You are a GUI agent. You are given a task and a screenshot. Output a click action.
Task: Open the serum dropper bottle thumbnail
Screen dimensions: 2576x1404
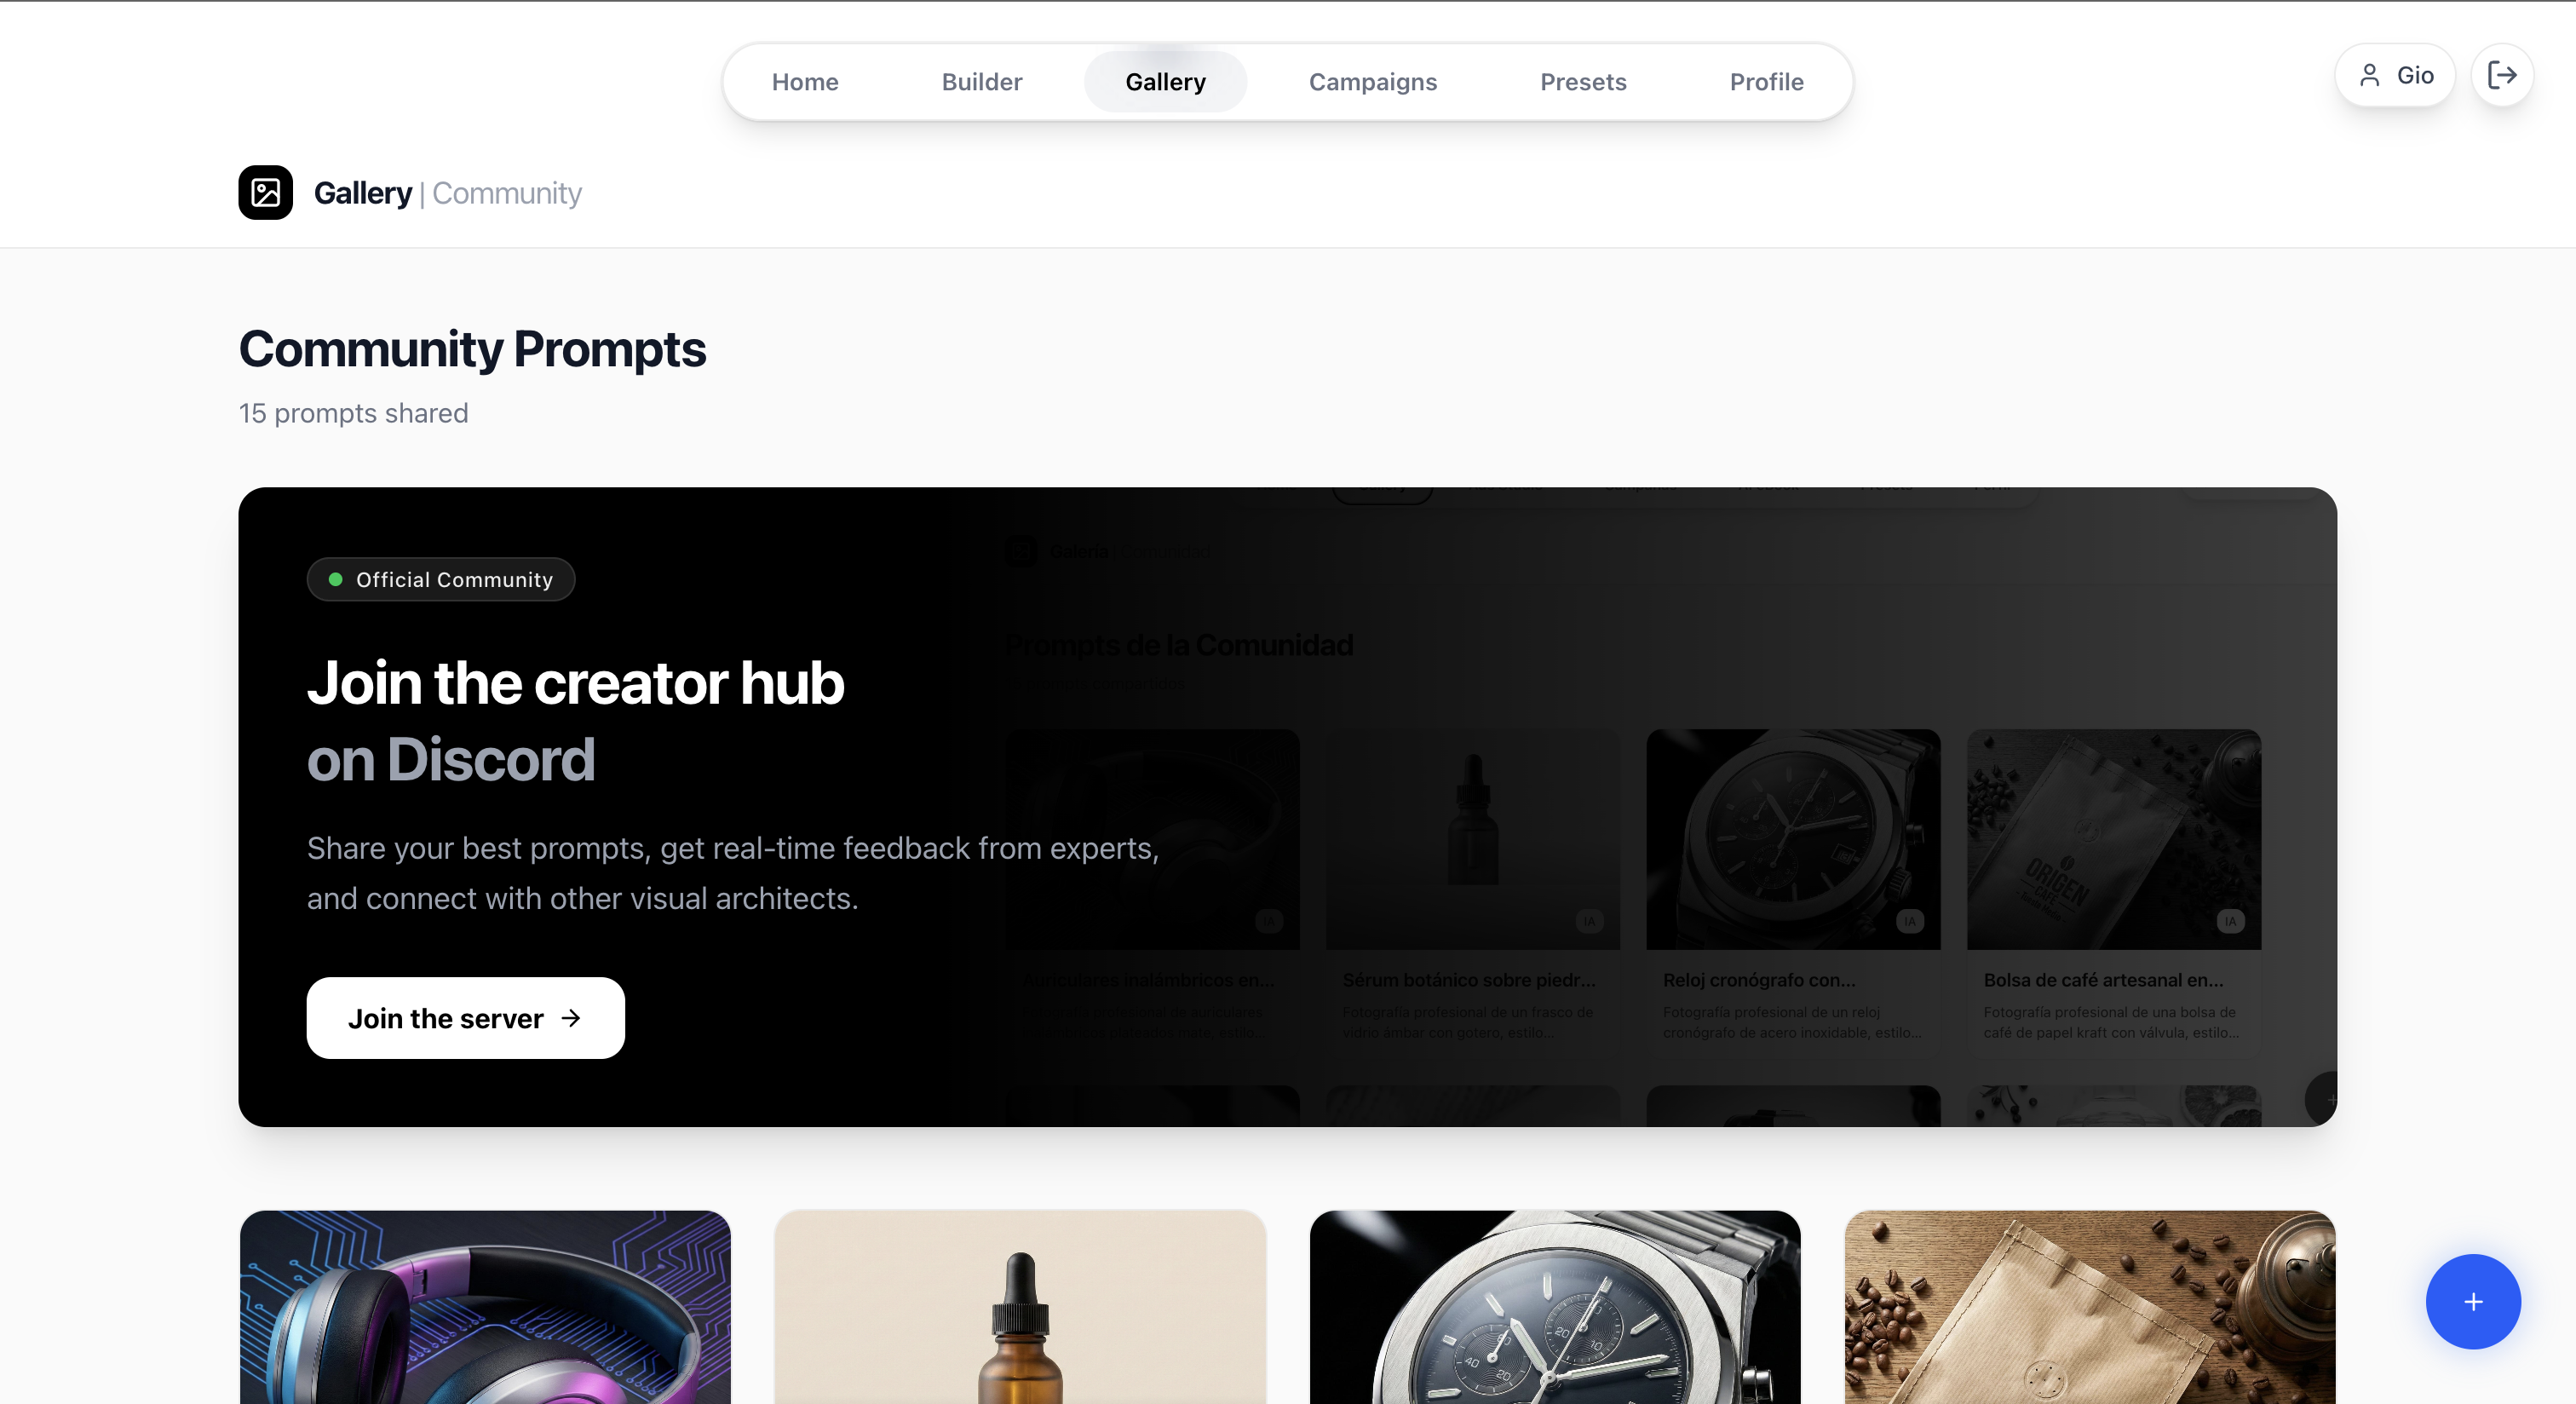[1020, 1307]
